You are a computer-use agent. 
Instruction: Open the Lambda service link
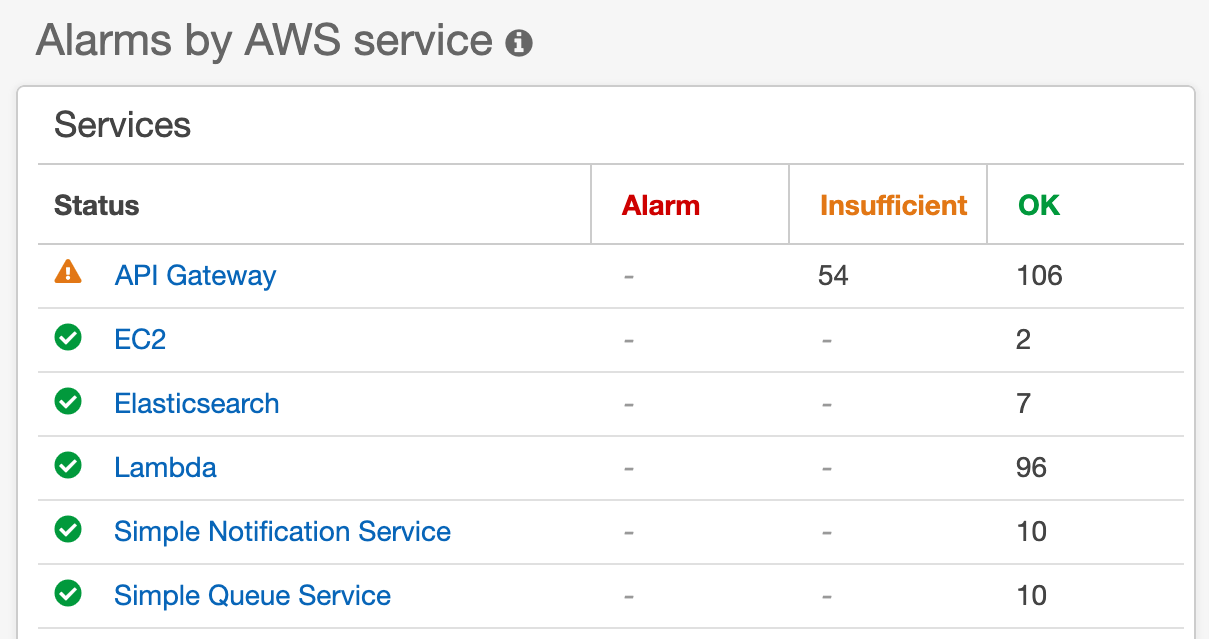(165, 468)
